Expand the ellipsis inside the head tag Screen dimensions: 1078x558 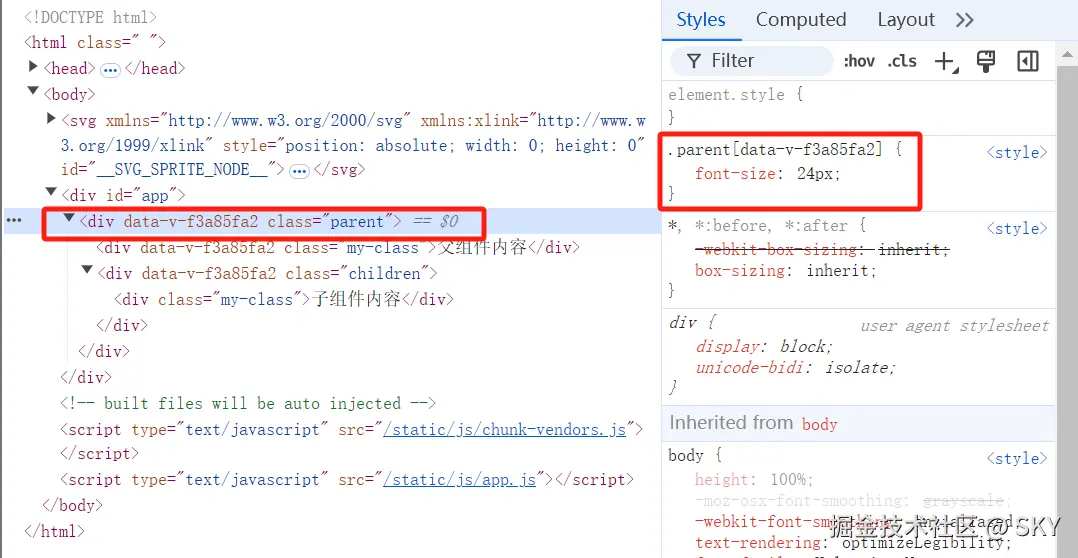click(x=110, y=69)
